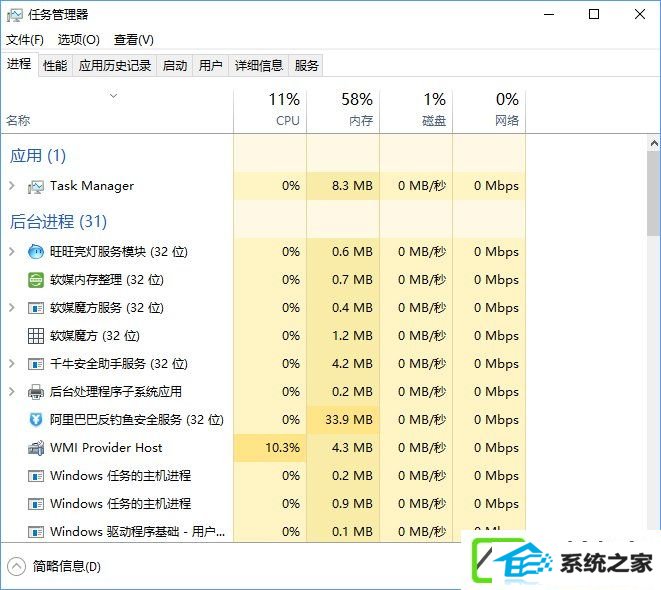Click the 33.9 MB memory cell
This screenshot has width=661, height=590.
[x=343, y=420]
